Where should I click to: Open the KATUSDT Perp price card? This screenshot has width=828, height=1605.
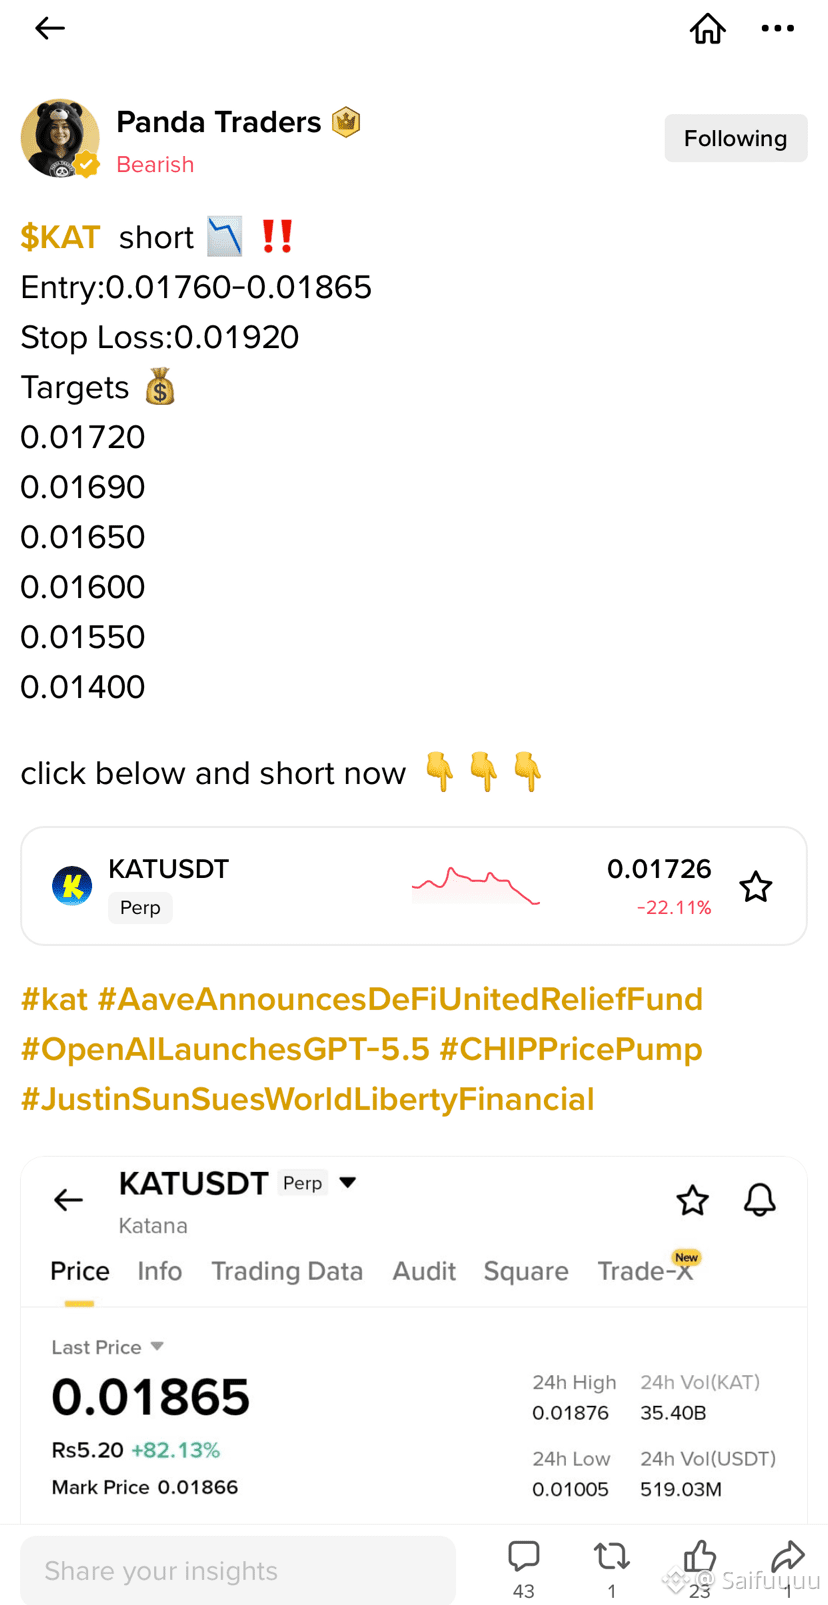pyautogui.click(x=414, y=886)
